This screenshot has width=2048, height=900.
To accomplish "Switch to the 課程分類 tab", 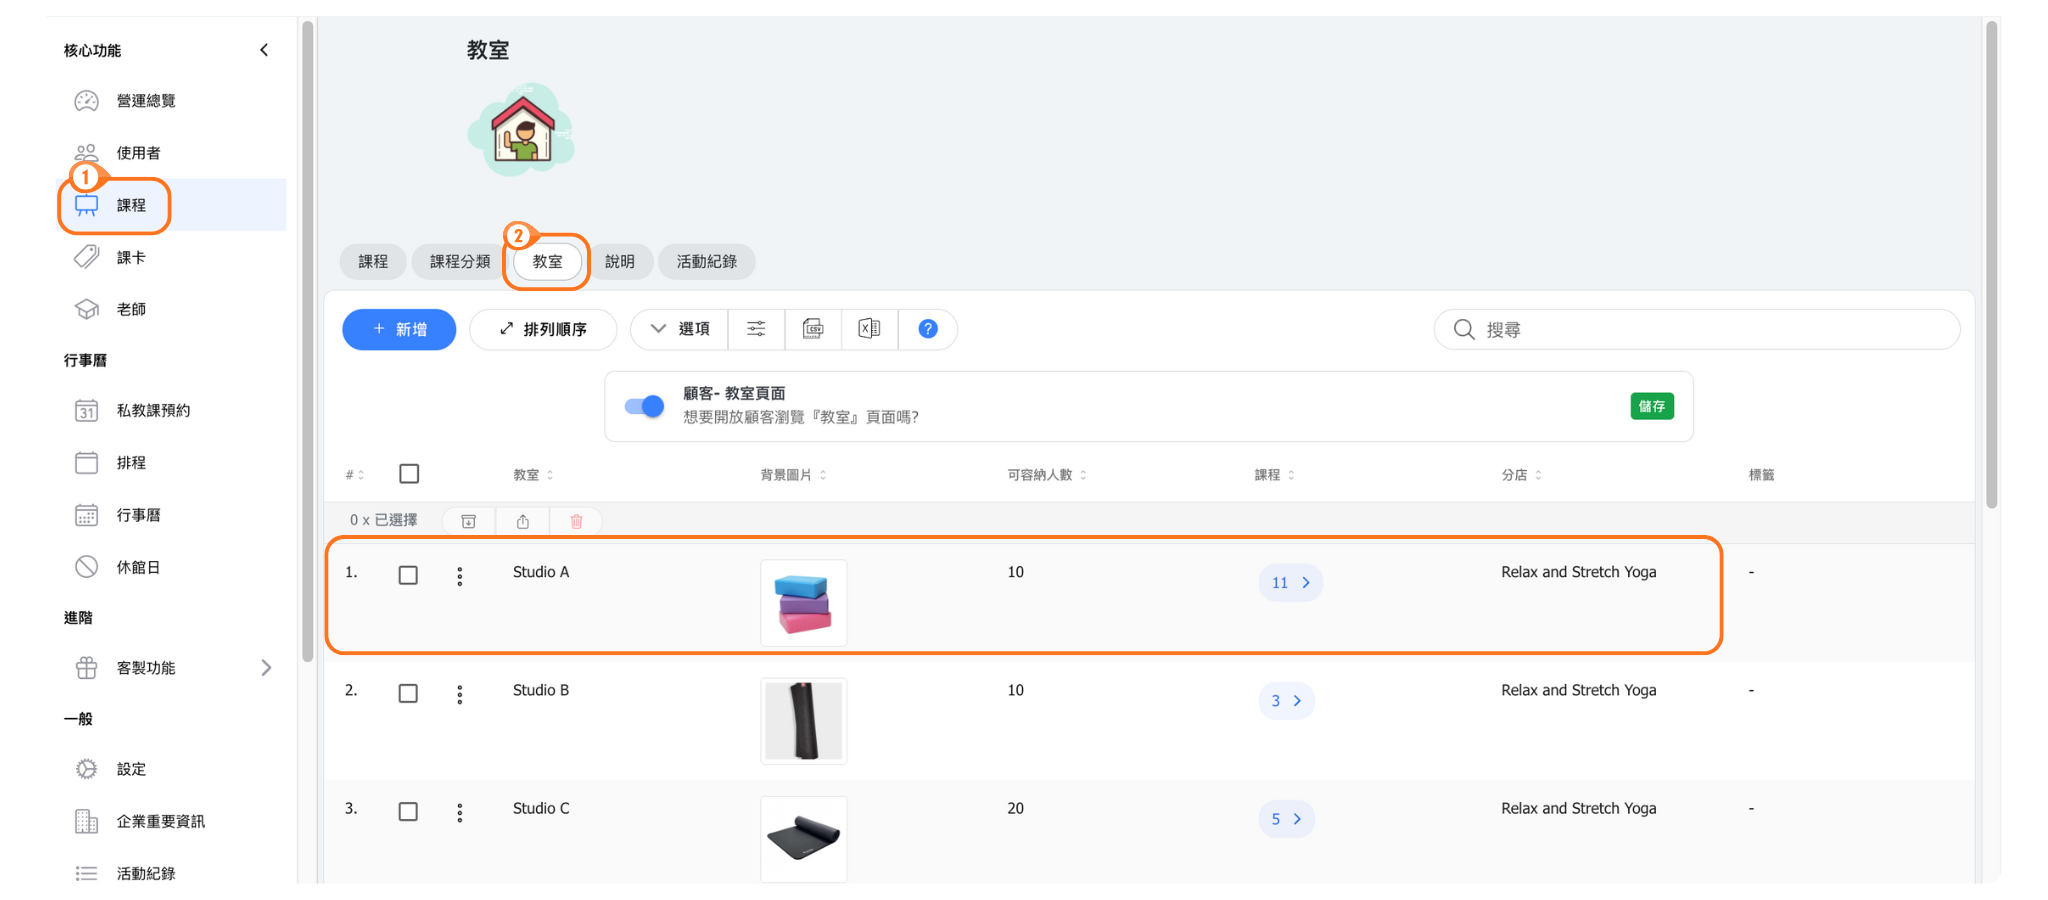I will pos(460,262).
